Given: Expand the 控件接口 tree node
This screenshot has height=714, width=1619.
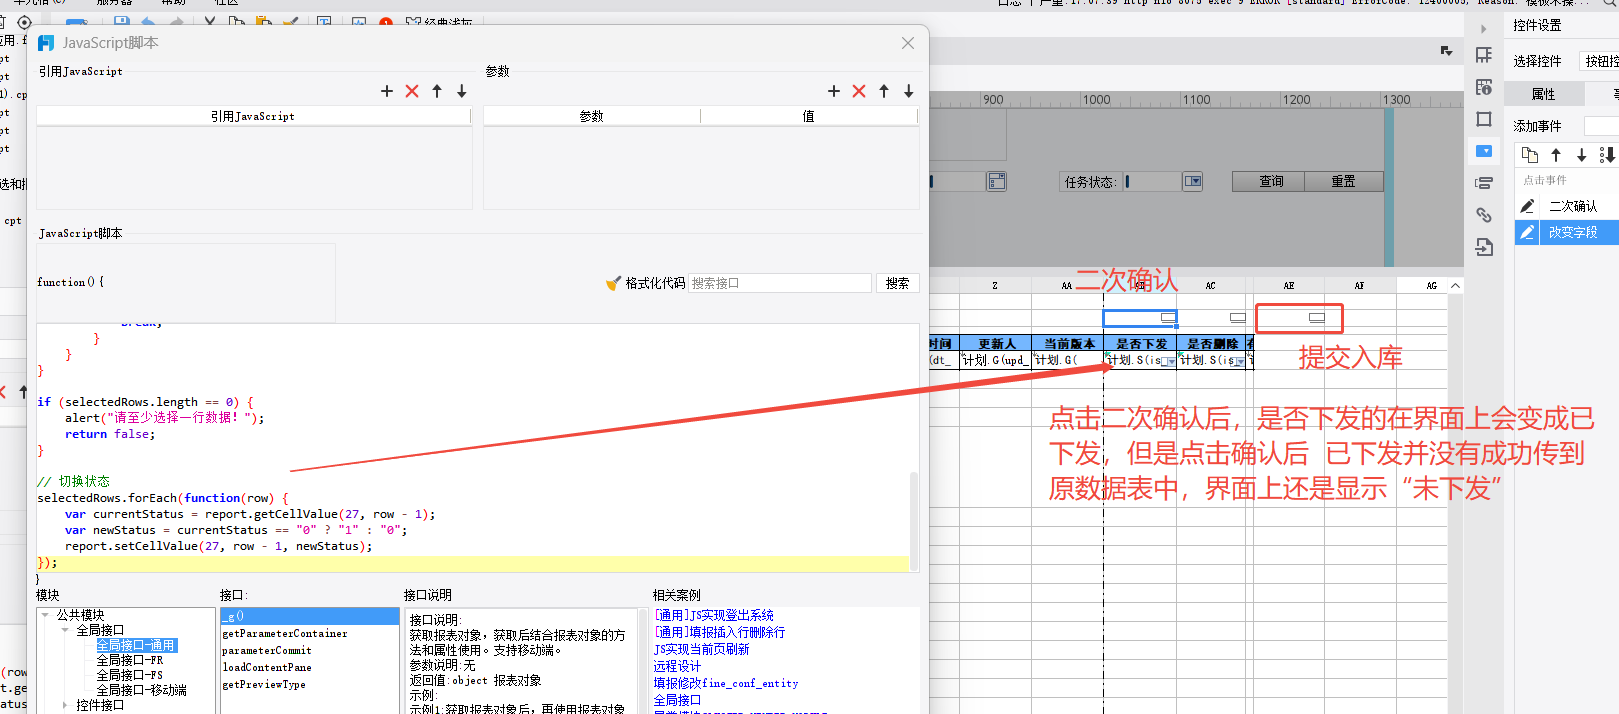Looking at the screenshot, I should (65, 705).
